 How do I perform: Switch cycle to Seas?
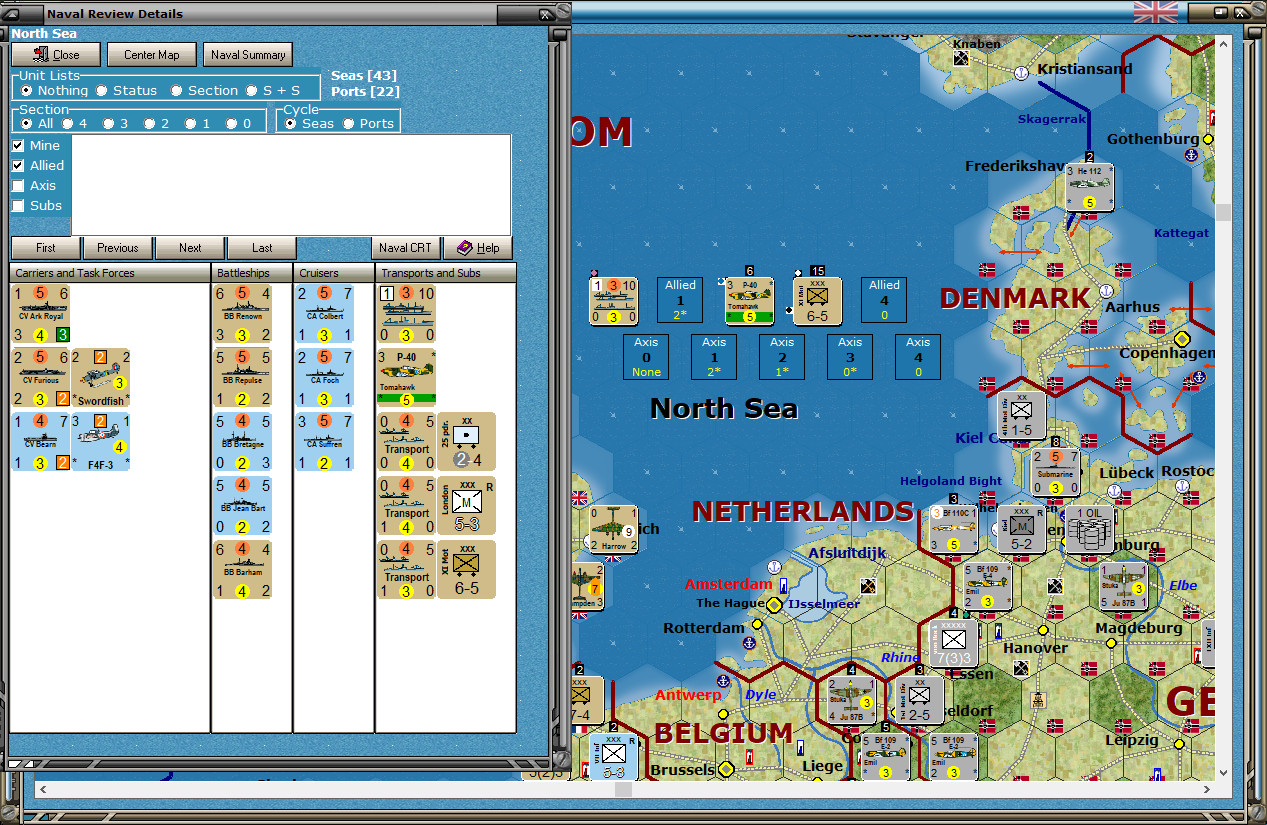click(309, 123)
